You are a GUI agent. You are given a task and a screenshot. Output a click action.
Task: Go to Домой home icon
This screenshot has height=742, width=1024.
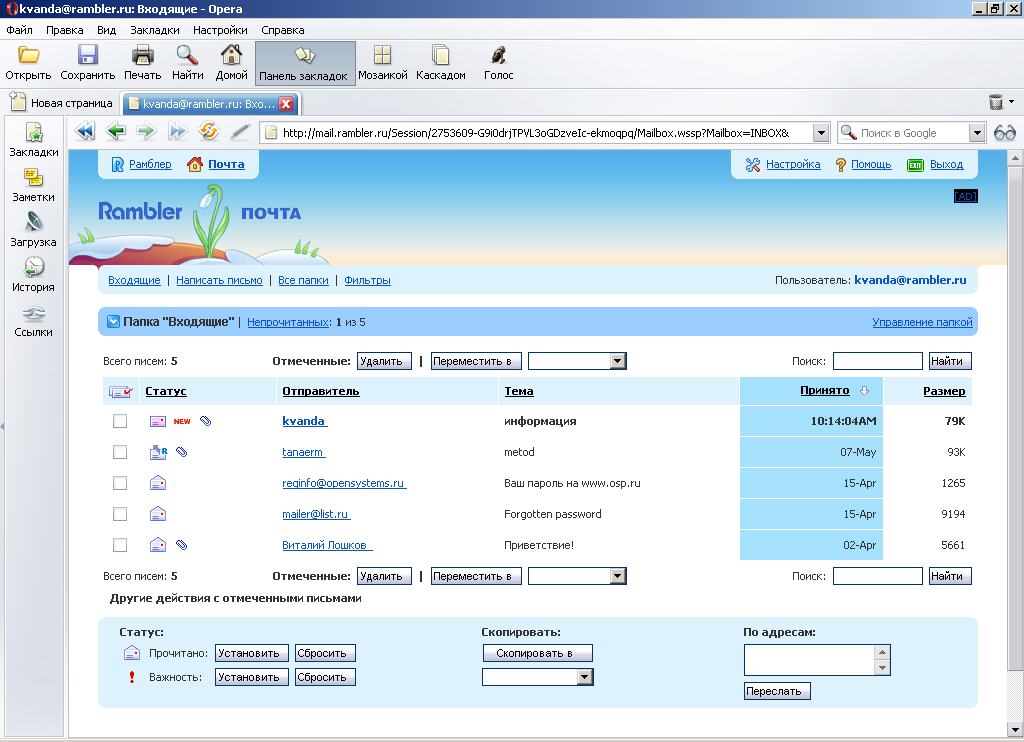point(231,55)
